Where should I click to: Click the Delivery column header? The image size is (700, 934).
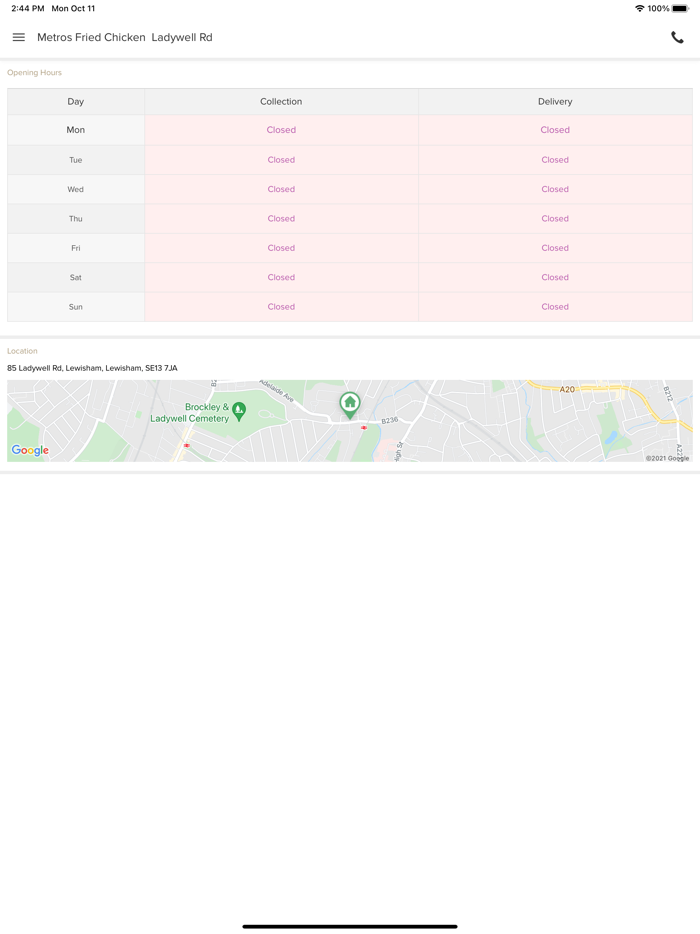(x=555, y=101)
